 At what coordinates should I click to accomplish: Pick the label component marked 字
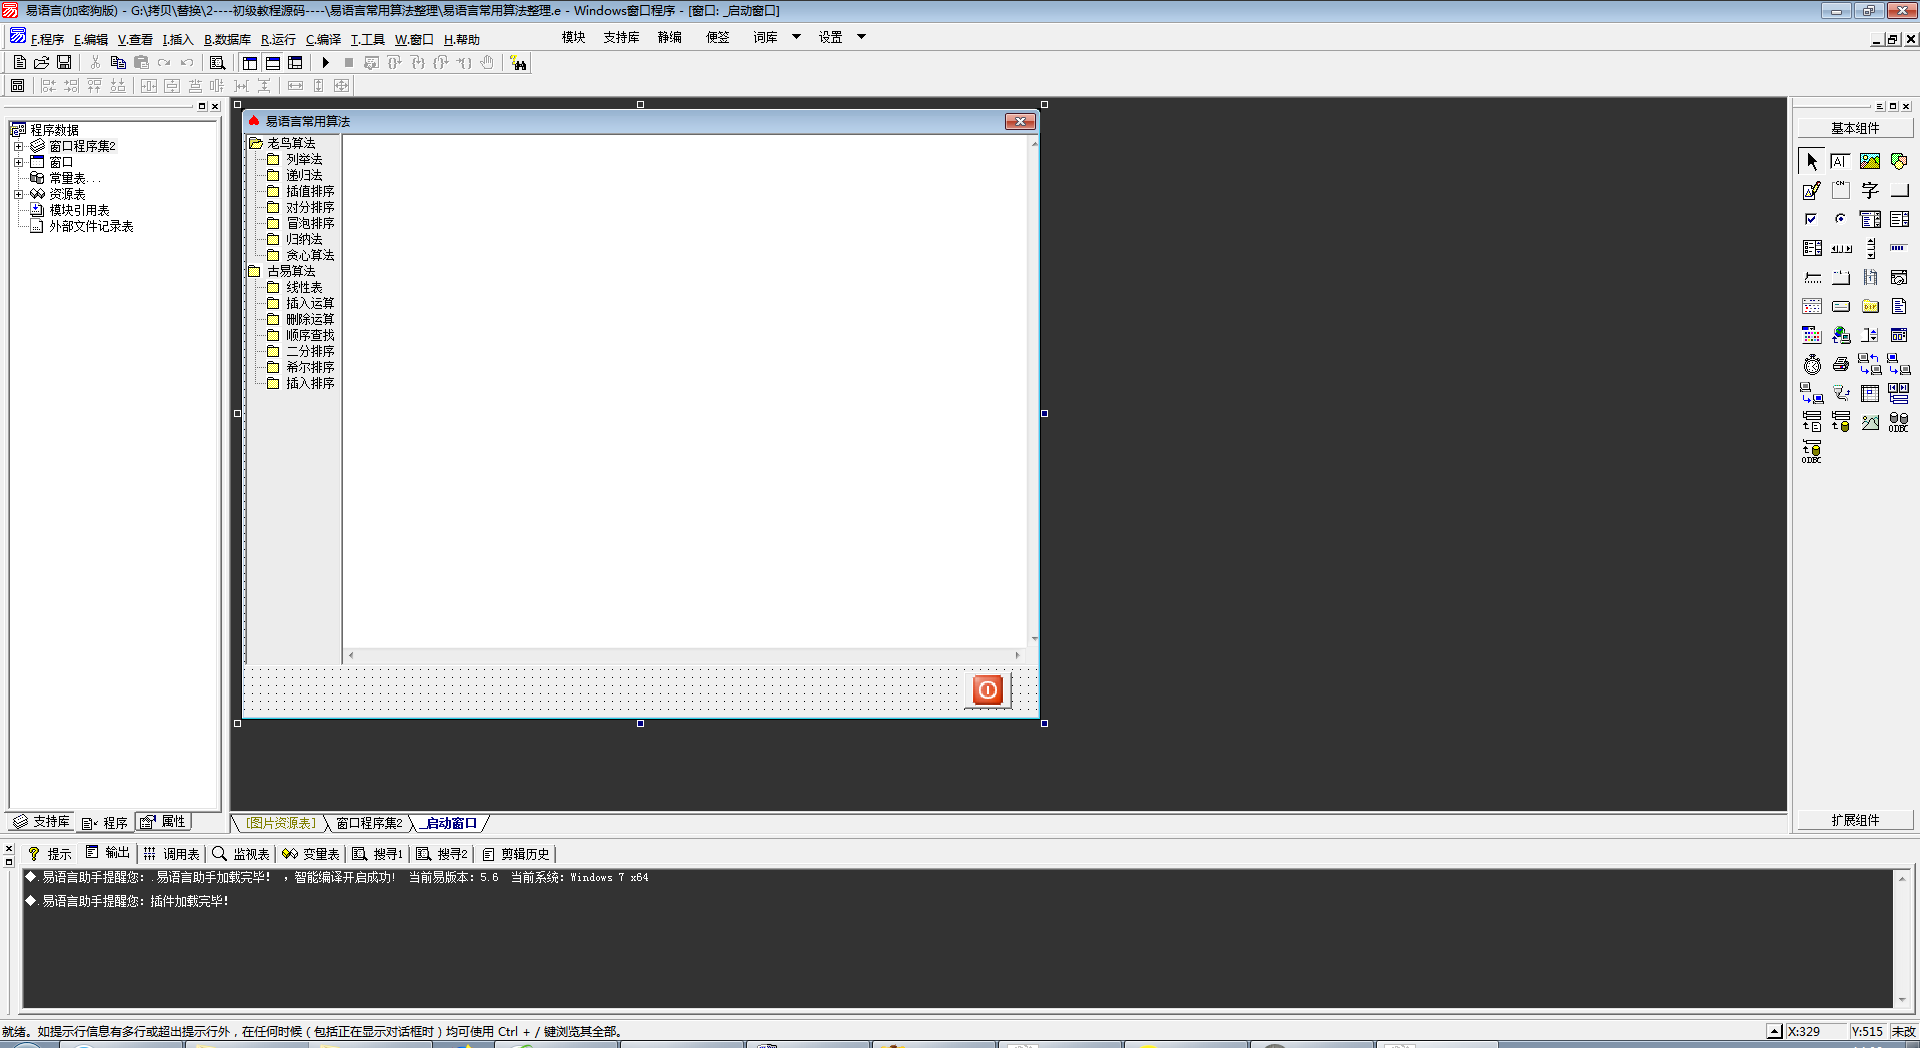[x=1870, y=190]
